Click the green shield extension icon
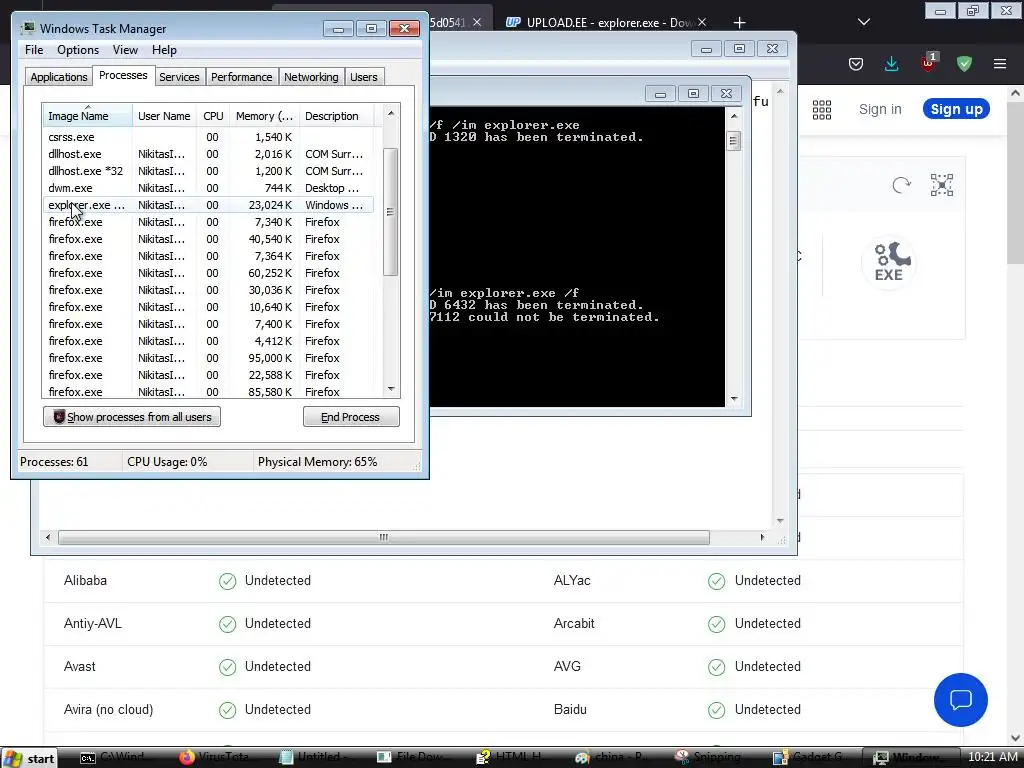This screenshot has height=768, width=1024. pos(964,63)
